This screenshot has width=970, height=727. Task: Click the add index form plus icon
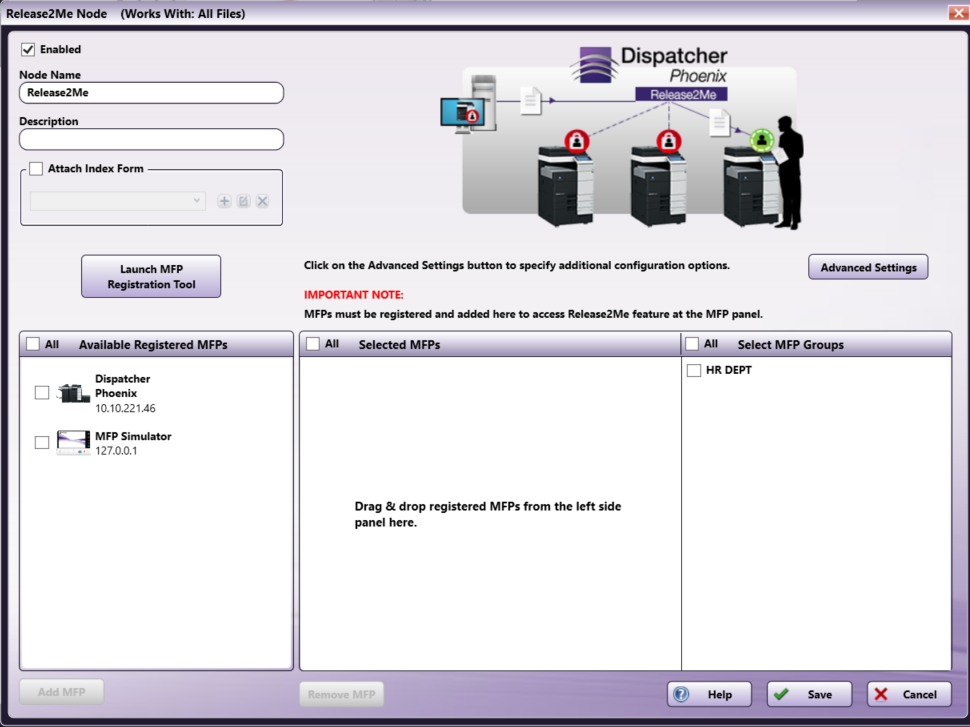click(x=224, y=201)
